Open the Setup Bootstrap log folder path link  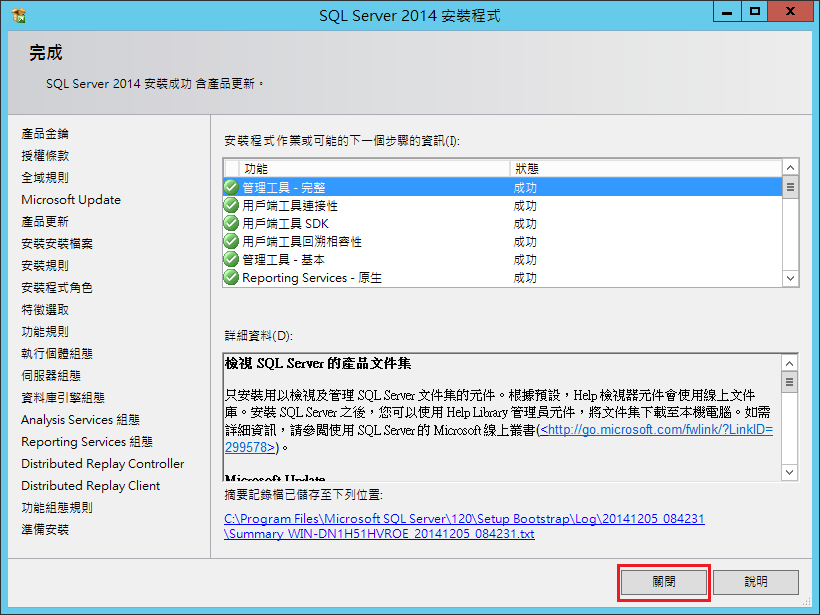point(464,519)
